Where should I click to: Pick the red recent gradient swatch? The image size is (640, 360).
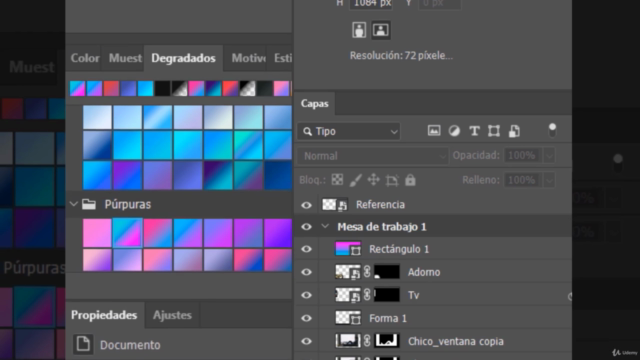[111, 89]
